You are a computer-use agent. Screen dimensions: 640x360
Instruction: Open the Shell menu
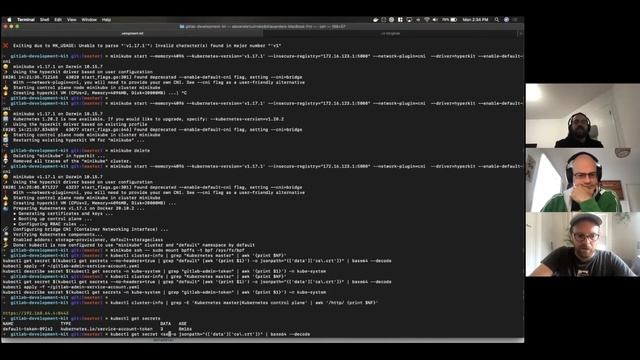tap(44, 20)
